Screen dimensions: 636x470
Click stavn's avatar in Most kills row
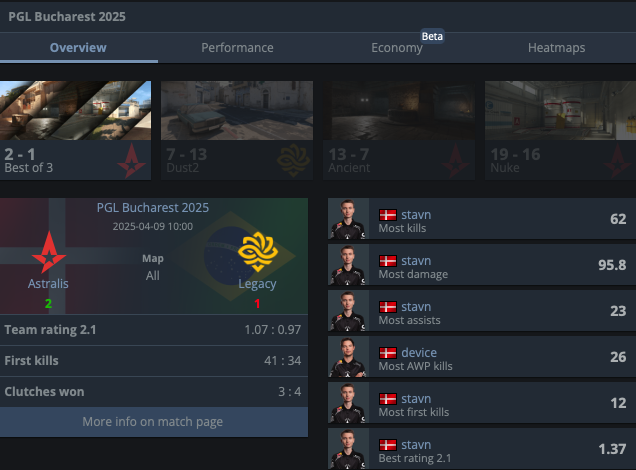pos(348,219)
